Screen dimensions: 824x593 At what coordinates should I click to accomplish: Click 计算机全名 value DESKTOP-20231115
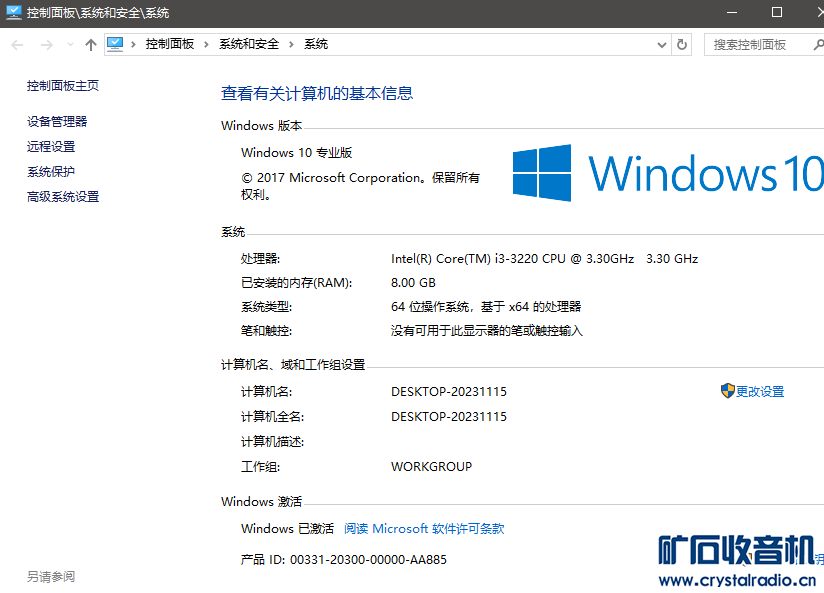point(449,417)
